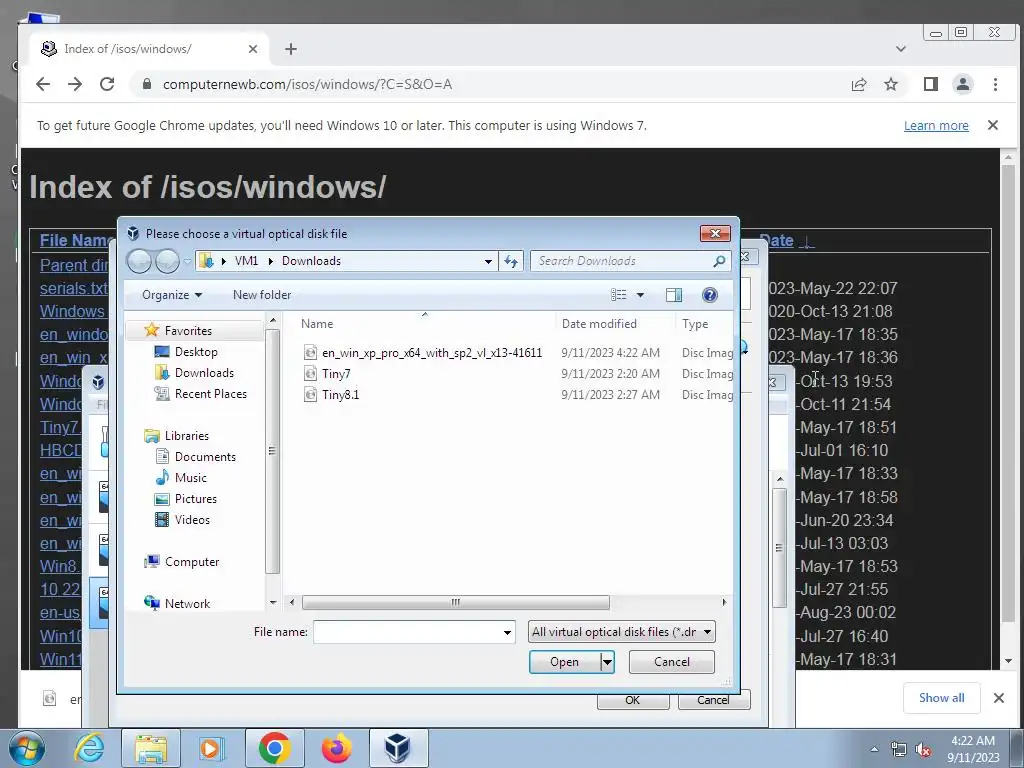Open Downloads in Favorites sidebar
The image size is (1024, 768).
194,373
